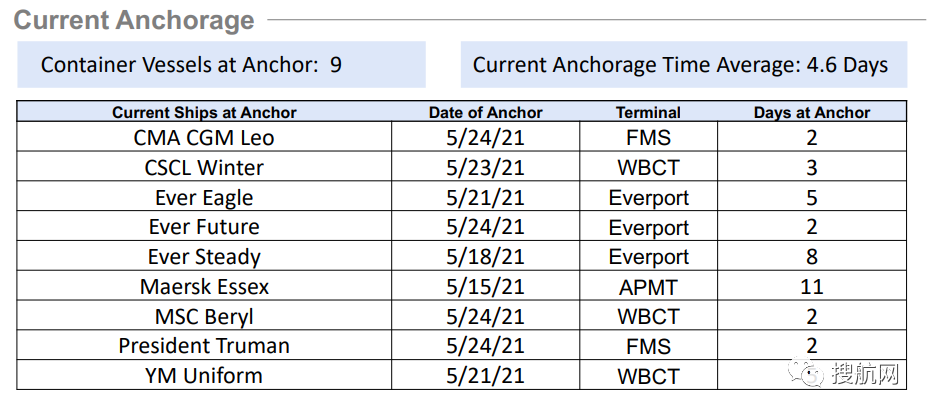This screenshot has width=929, height=414.
Task: Click the Maersk Essex ship name
Action: click(x=204, y=287)
